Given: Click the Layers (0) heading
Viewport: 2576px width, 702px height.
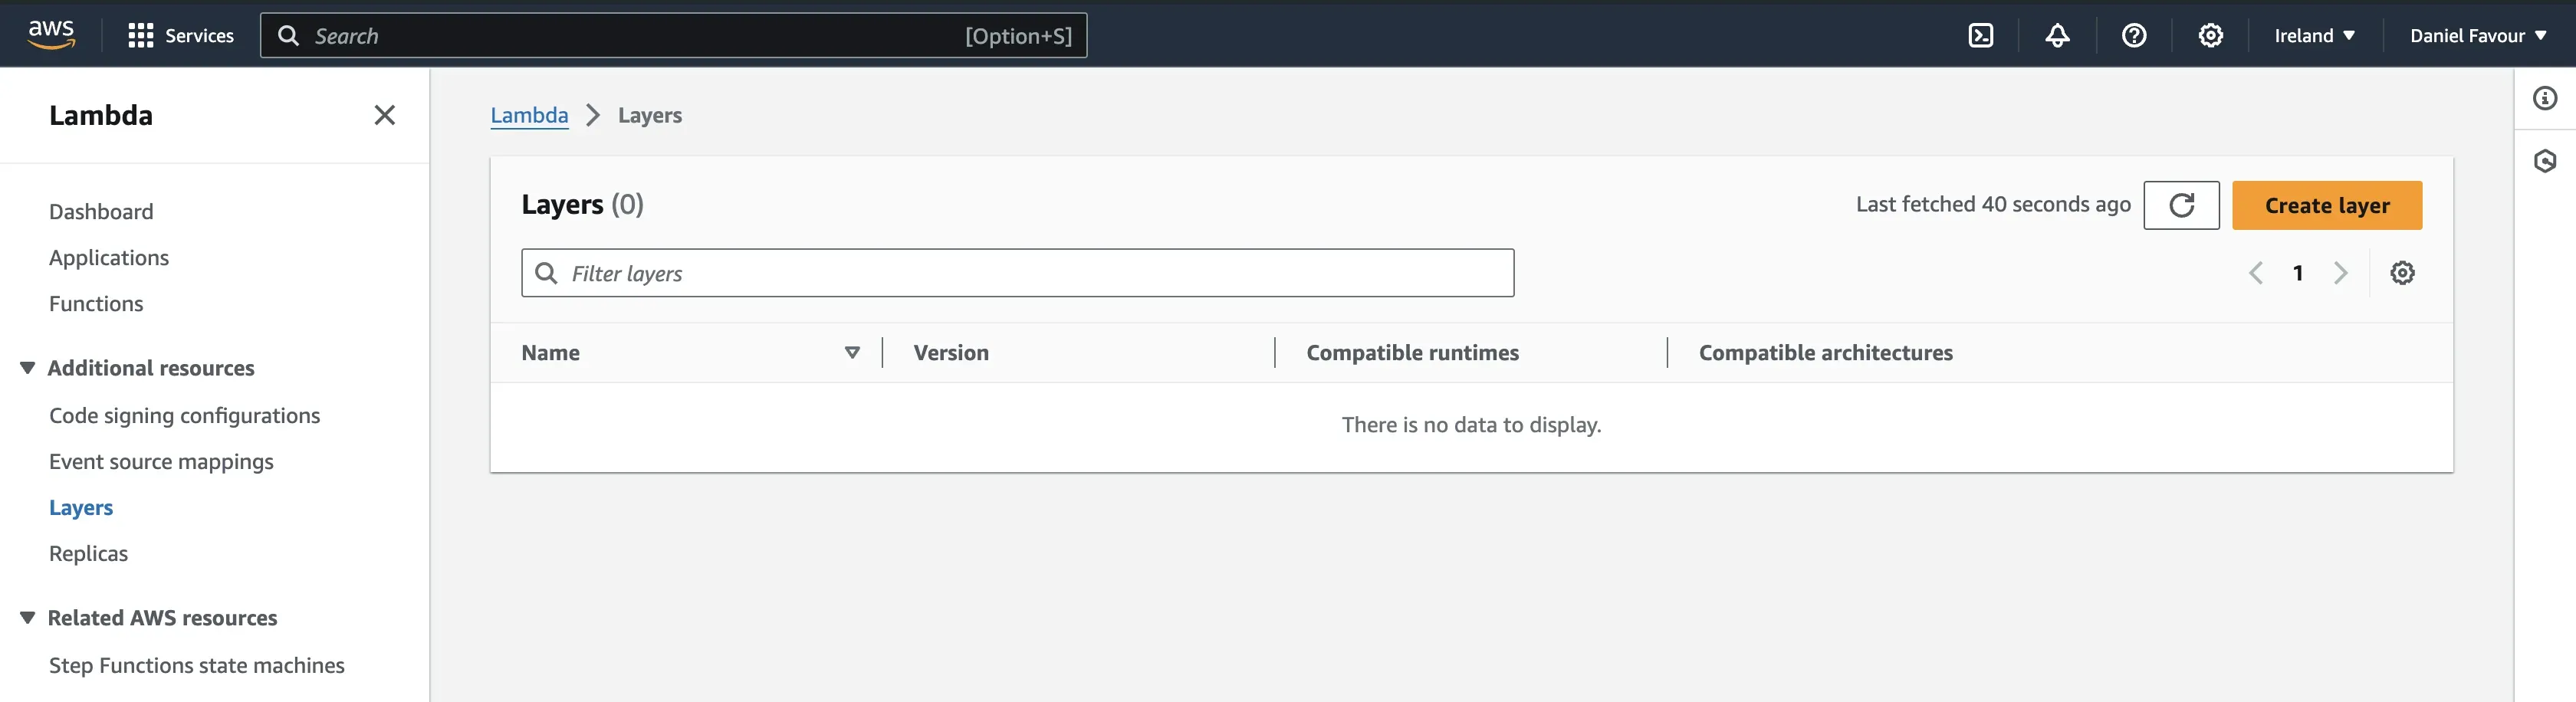Looking at the screenshot, I should click(583, 205).
